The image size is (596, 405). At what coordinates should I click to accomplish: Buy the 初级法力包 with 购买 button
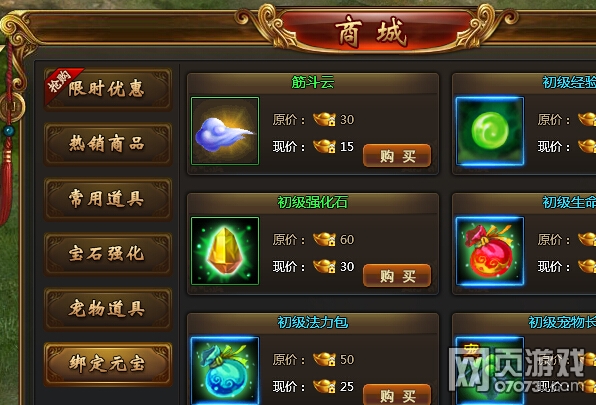(397, 395)
